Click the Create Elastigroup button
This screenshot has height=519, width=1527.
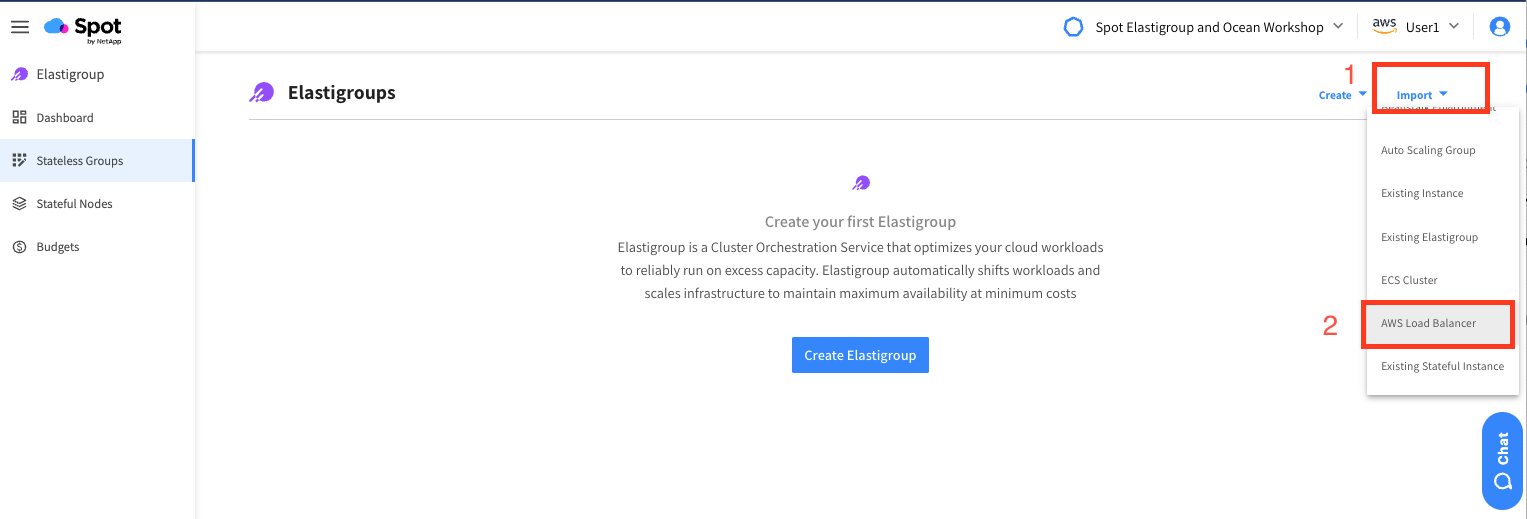(x=860, y=355)
